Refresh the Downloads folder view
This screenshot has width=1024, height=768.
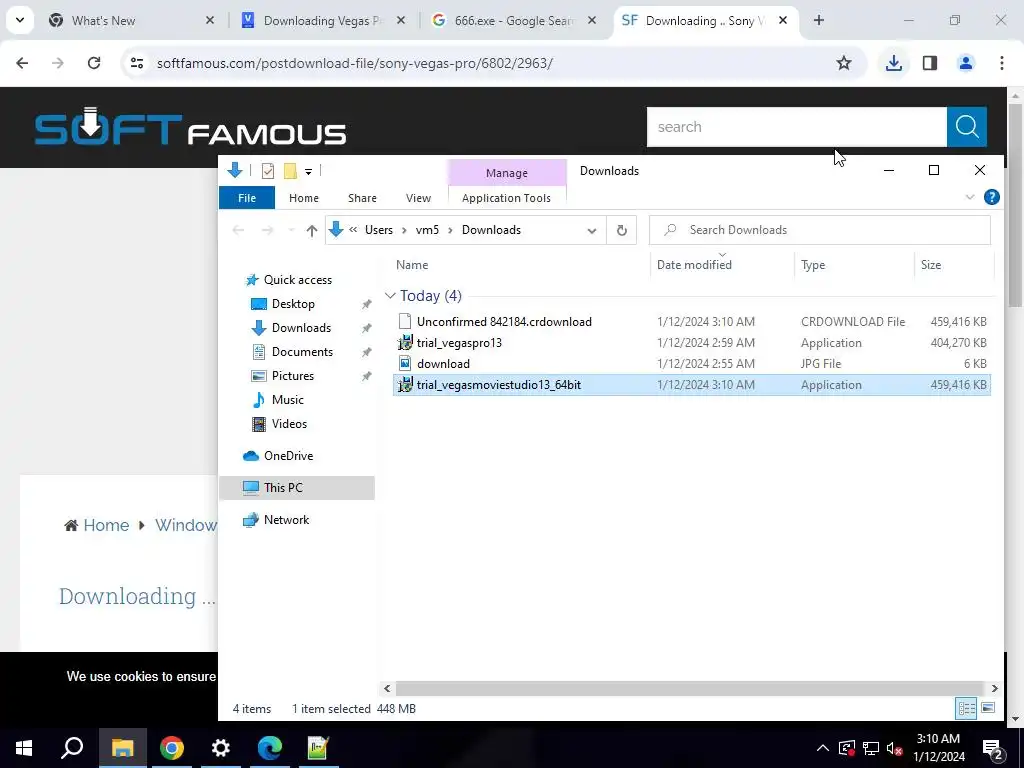(622, 230)
